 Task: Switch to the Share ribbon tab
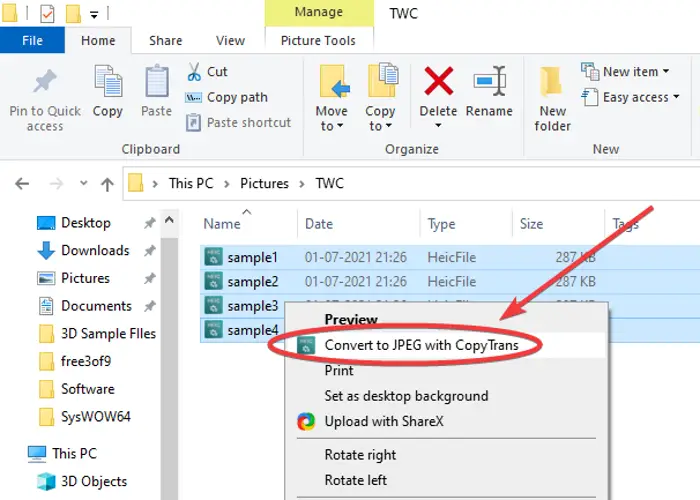(166, 41)
